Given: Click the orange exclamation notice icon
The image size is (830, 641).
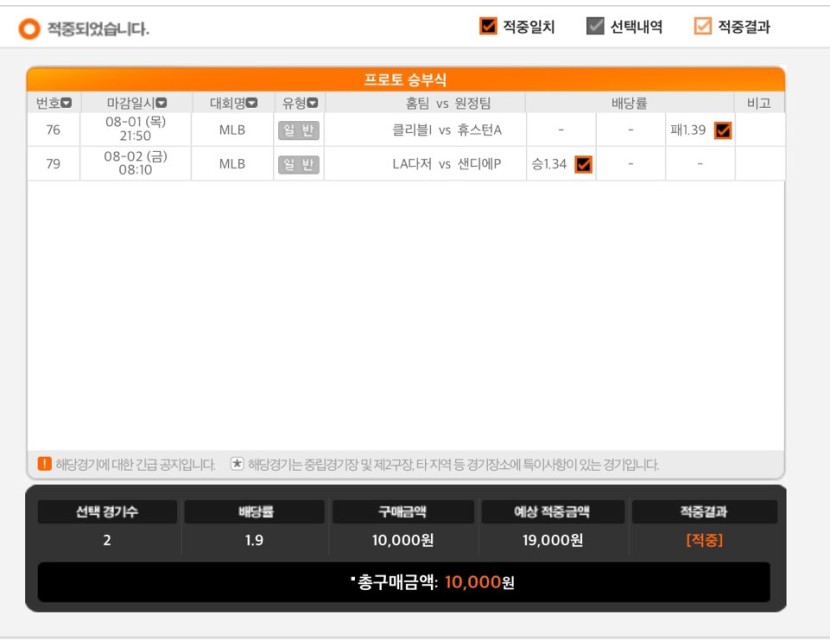Looking at the screenshot, I should pos(44,464).
